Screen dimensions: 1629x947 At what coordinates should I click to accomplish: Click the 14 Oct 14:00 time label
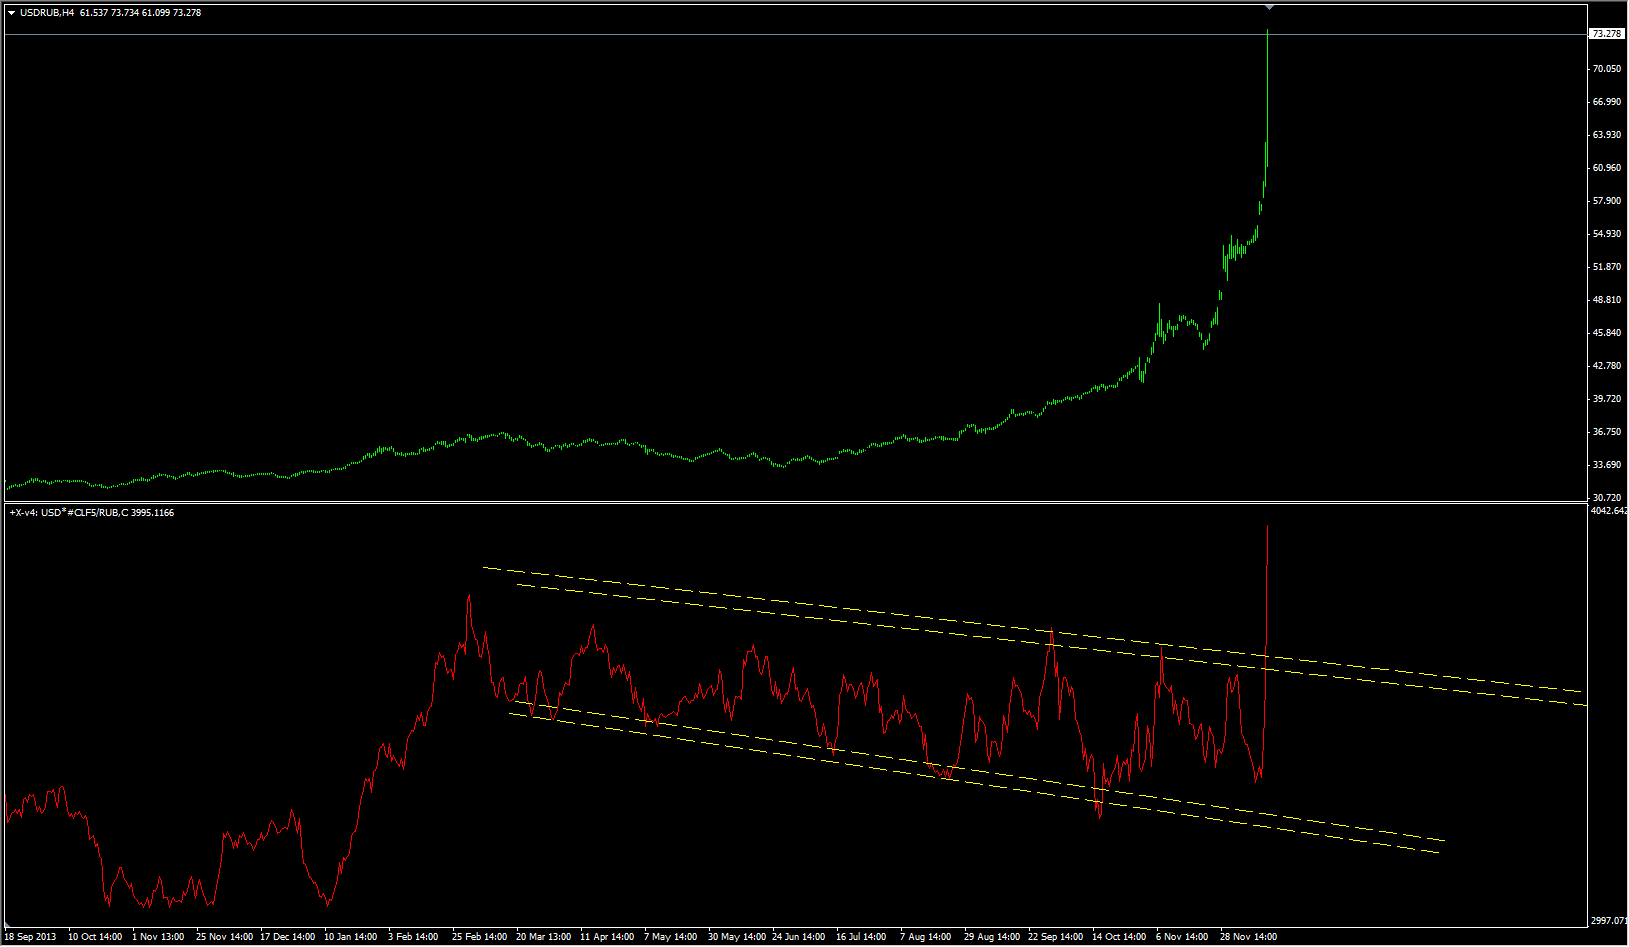pos(1119,937)
